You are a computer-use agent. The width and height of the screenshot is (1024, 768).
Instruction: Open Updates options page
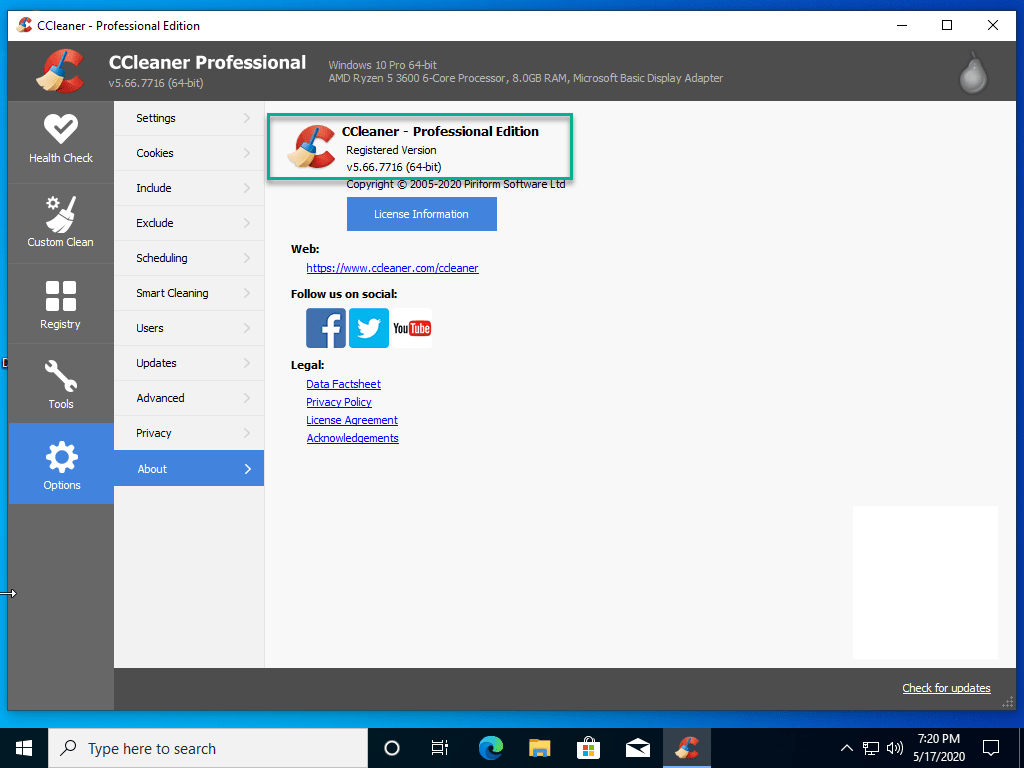click(189, 362)
